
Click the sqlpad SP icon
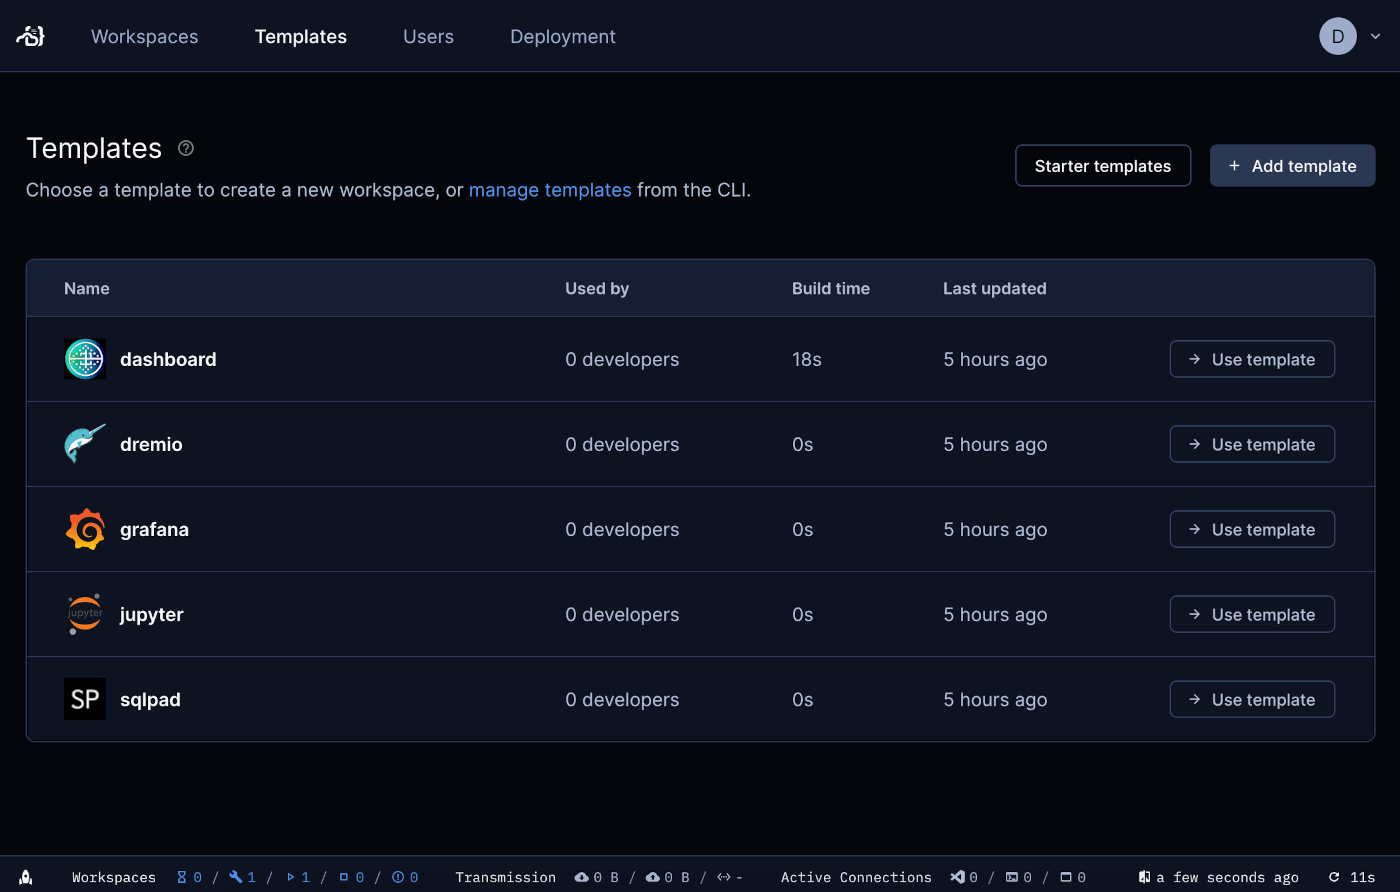coord(85,698)
